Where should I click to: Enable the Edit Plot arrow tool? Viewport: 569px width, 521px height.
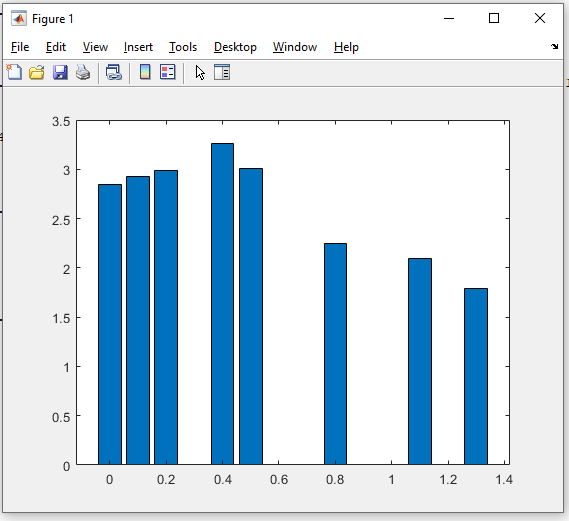(x=200, y=72)
